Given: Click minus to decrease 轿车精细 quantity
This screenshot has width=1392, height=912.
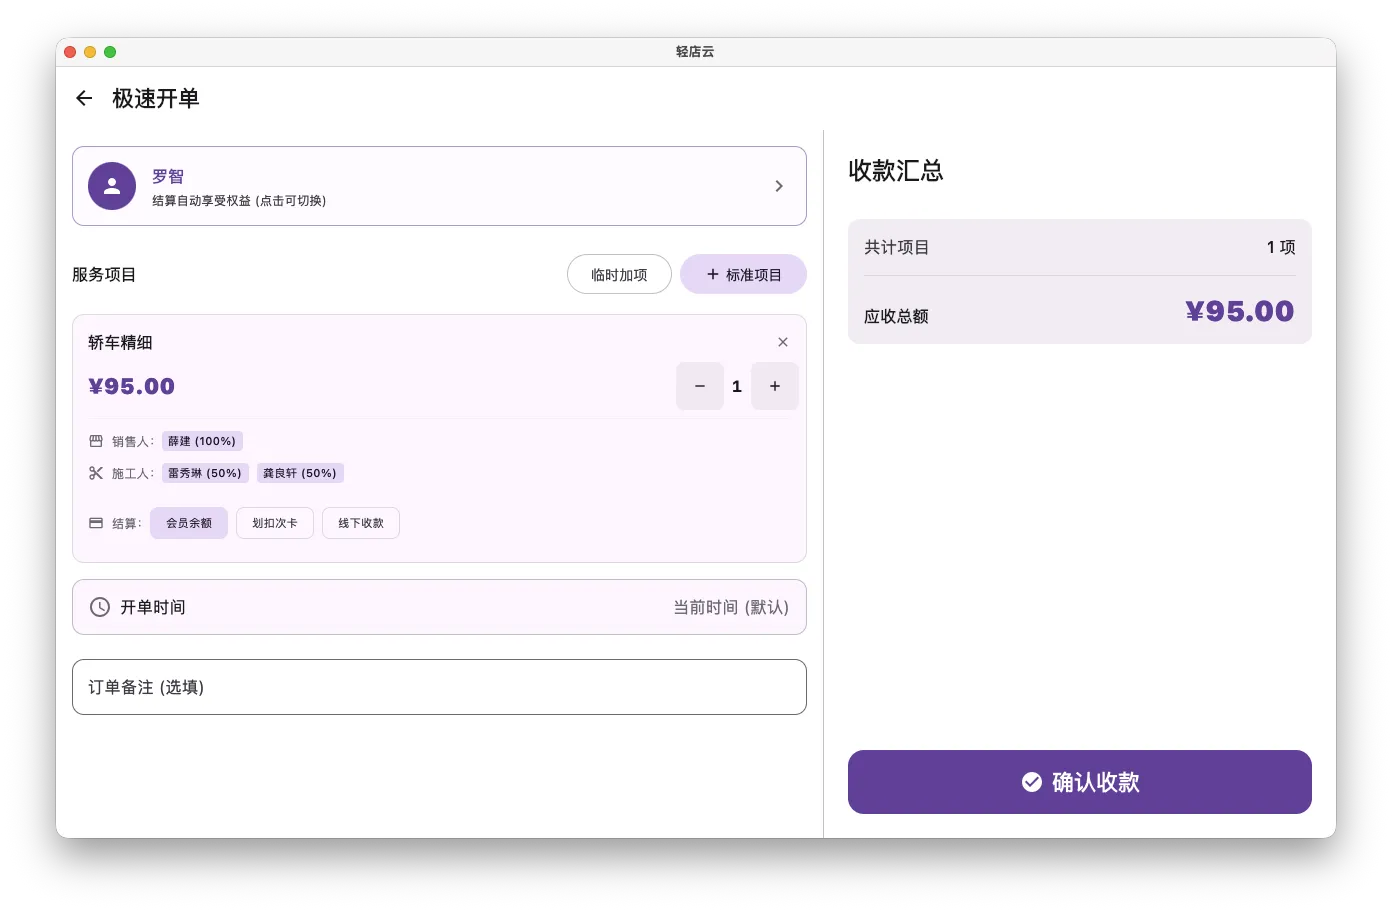Looking at the screenshot, I should click(x=699, y=385).
